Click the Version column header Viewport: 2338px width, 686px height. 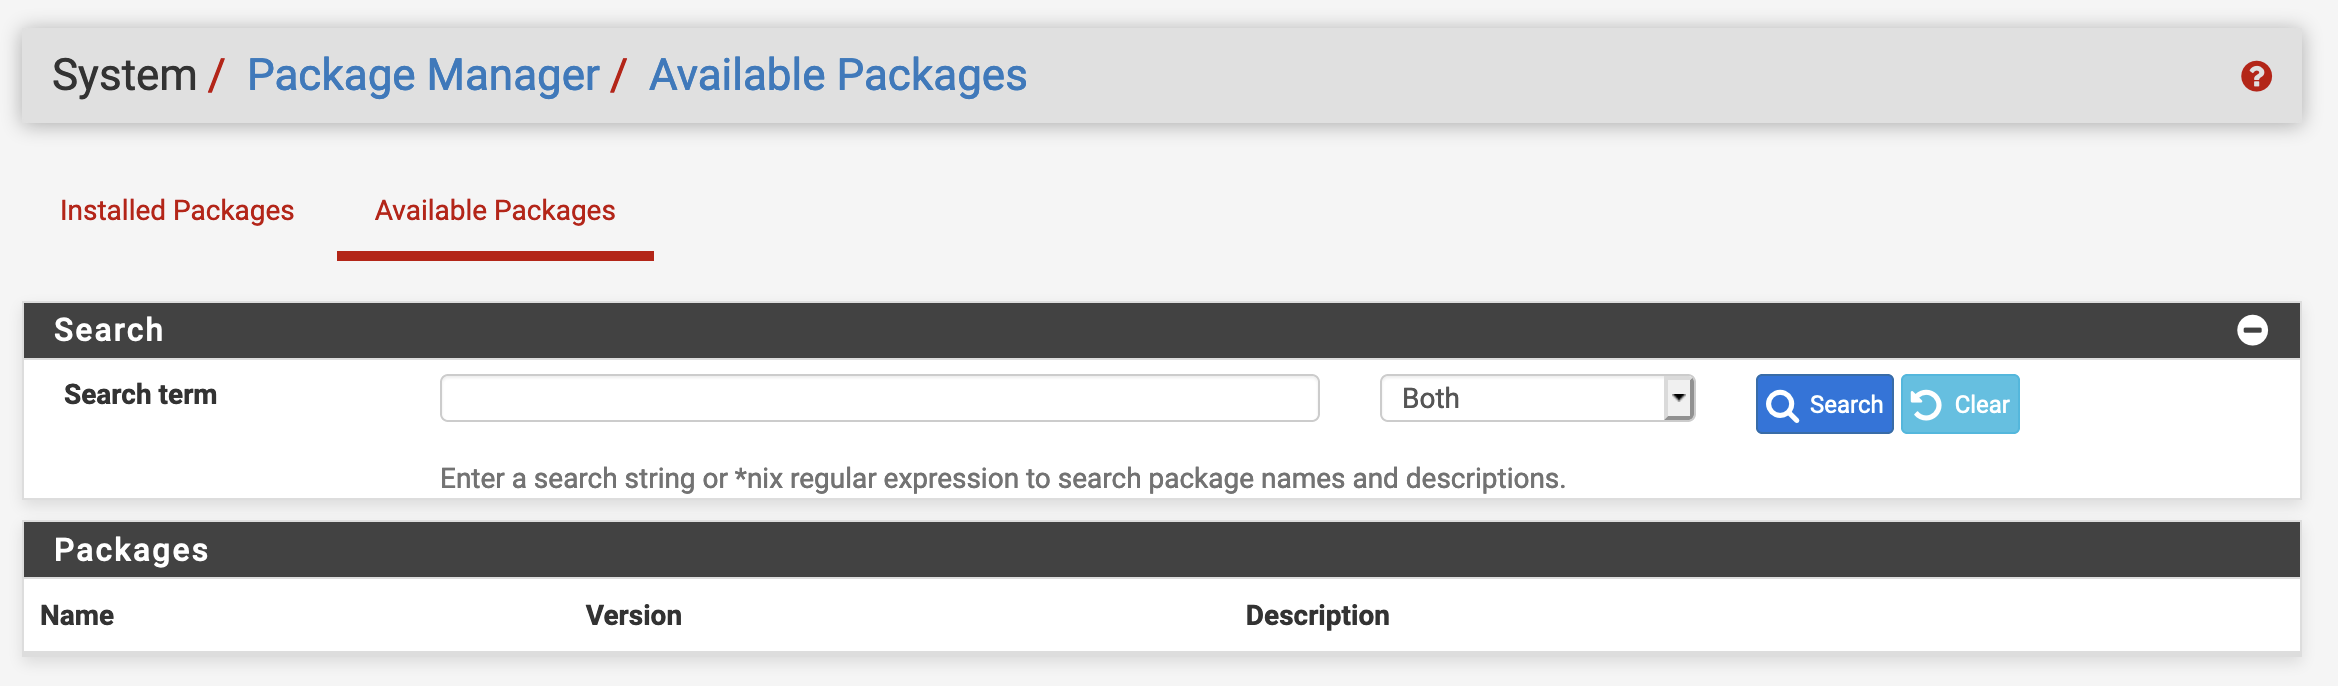(634, 615)
